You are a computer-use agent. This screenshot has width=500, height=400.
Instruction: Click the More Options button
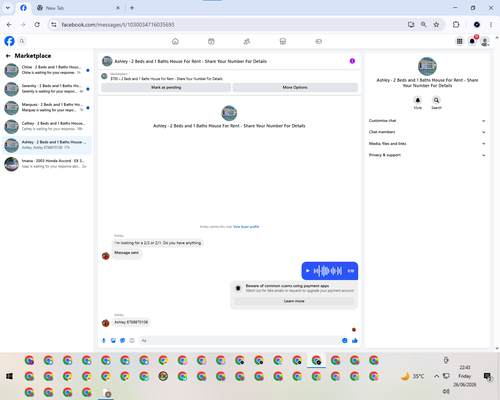coord(295,87)
